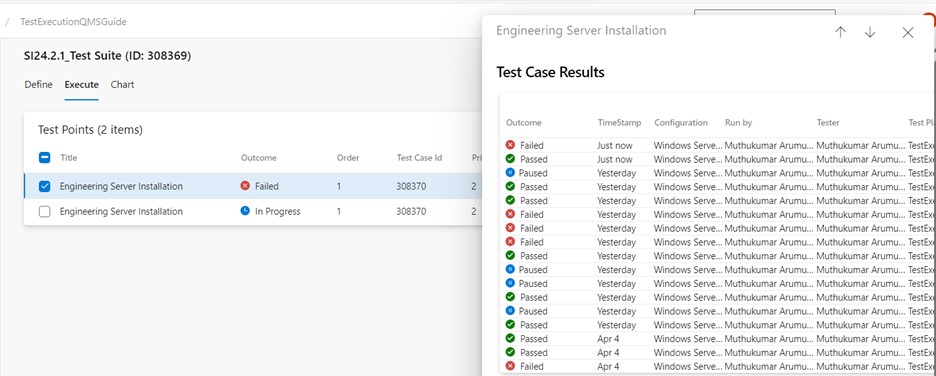This screenshot has height=376, width=936.
Task: Click the blue Paused icon directly below Passed Just now
Action: point(510,173)
